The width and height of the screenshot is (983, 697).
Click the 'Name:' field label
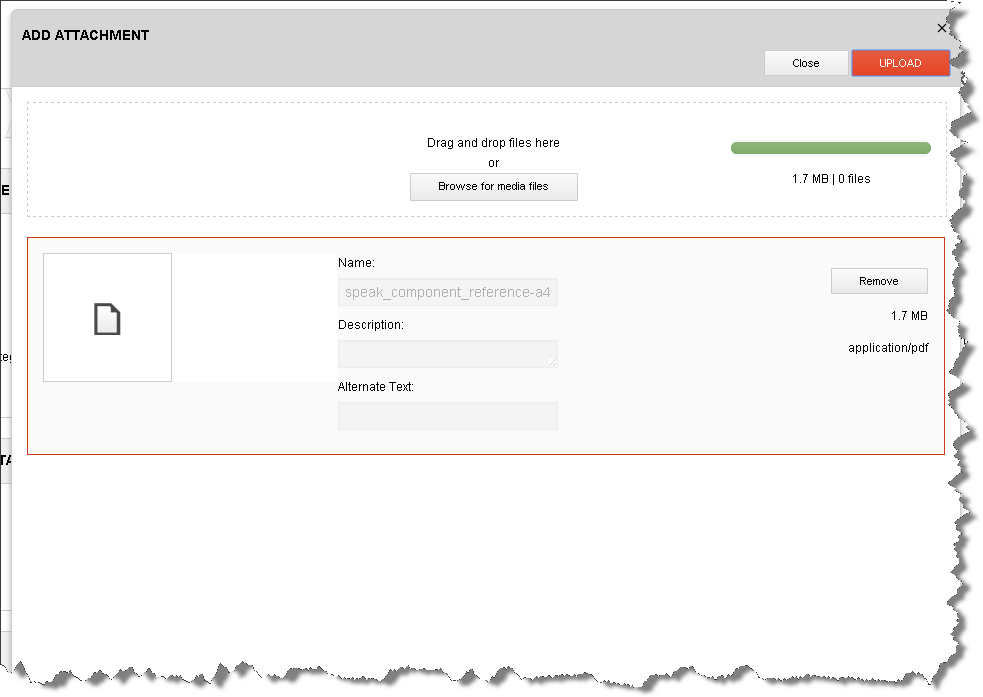356,263
